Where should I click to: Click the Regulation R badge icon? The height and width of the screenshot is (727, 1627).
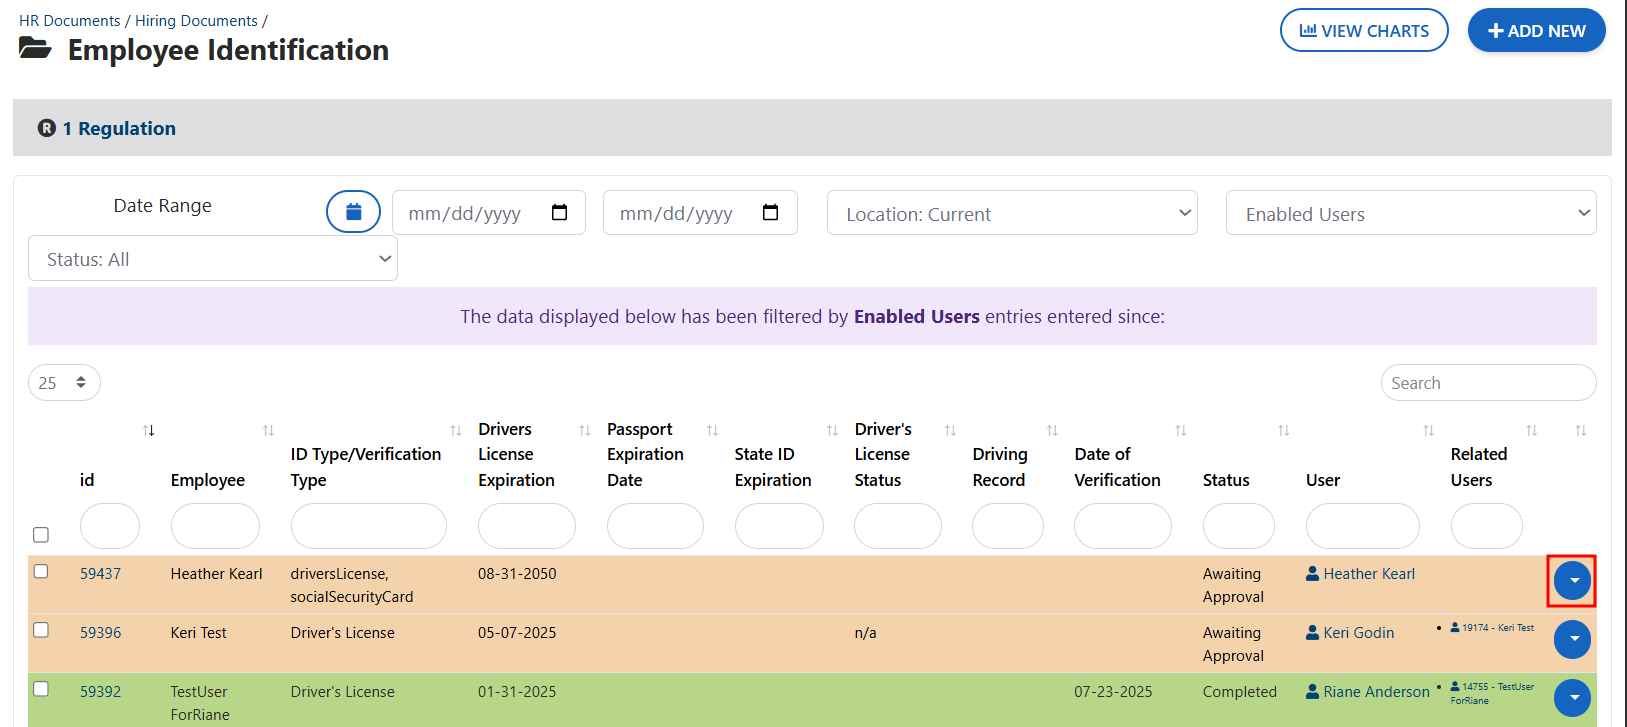coord(46,128)
